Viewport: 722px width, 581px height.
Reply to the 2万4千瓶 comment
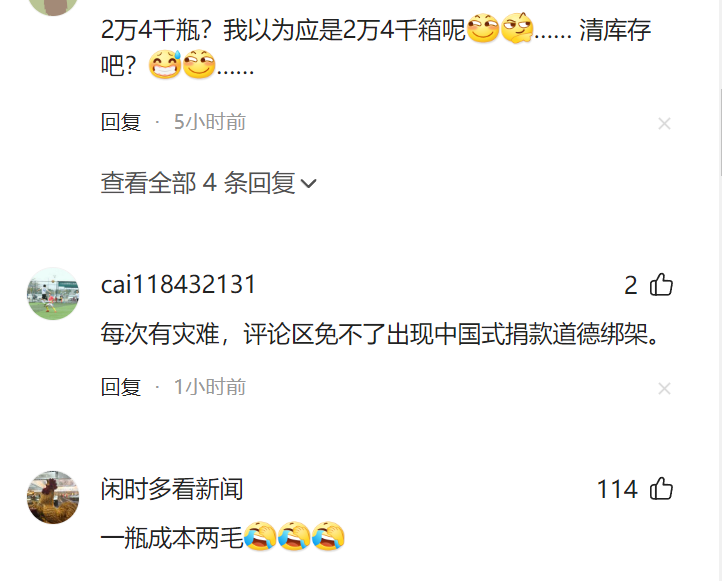click(x=121, y=122)
